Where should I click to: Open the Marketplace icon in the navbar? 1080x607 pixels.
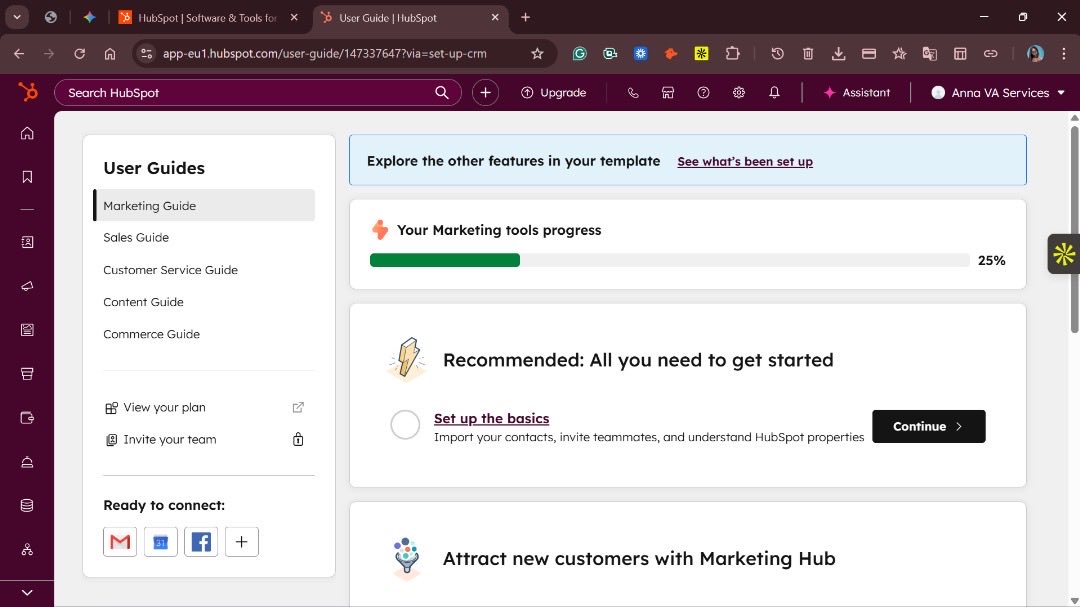point(667,92)
